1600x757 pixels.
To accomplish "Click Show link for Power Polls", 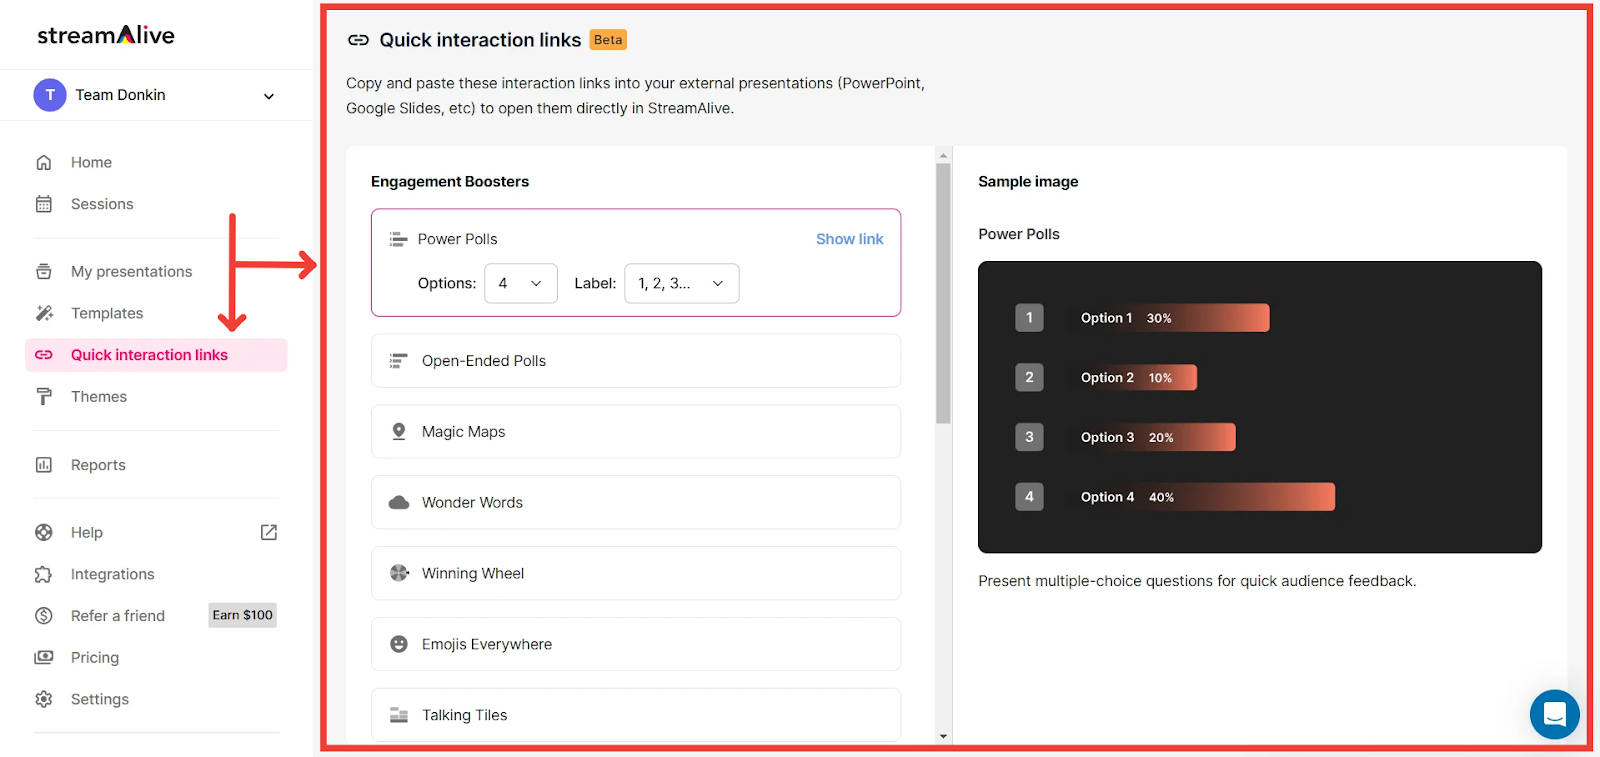I will [850, 239].
